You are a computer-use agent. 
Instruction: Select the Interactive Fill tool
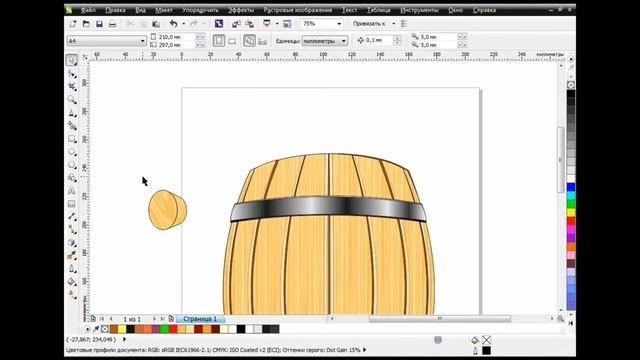pyautogui.click(x=72, y=295)
